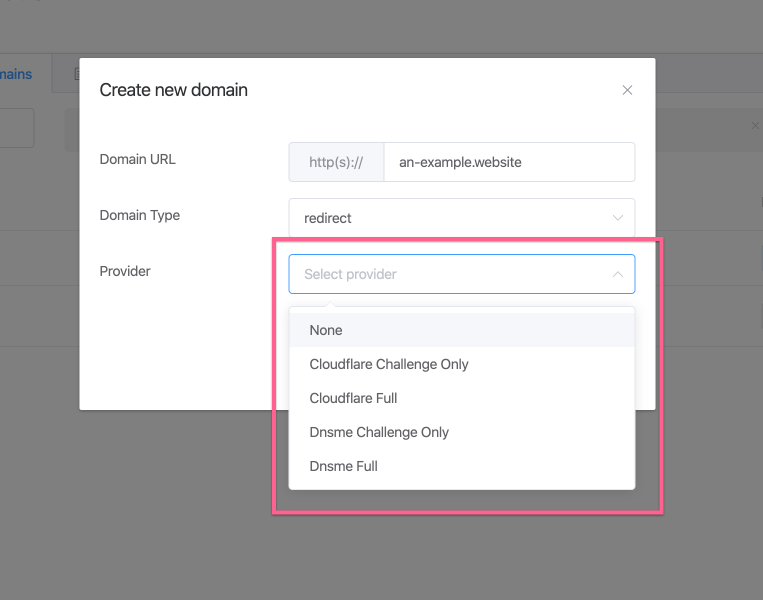Click the http(s):// prefix addon
This screenshot has width=763, height=600.
[x=336, y=162]
